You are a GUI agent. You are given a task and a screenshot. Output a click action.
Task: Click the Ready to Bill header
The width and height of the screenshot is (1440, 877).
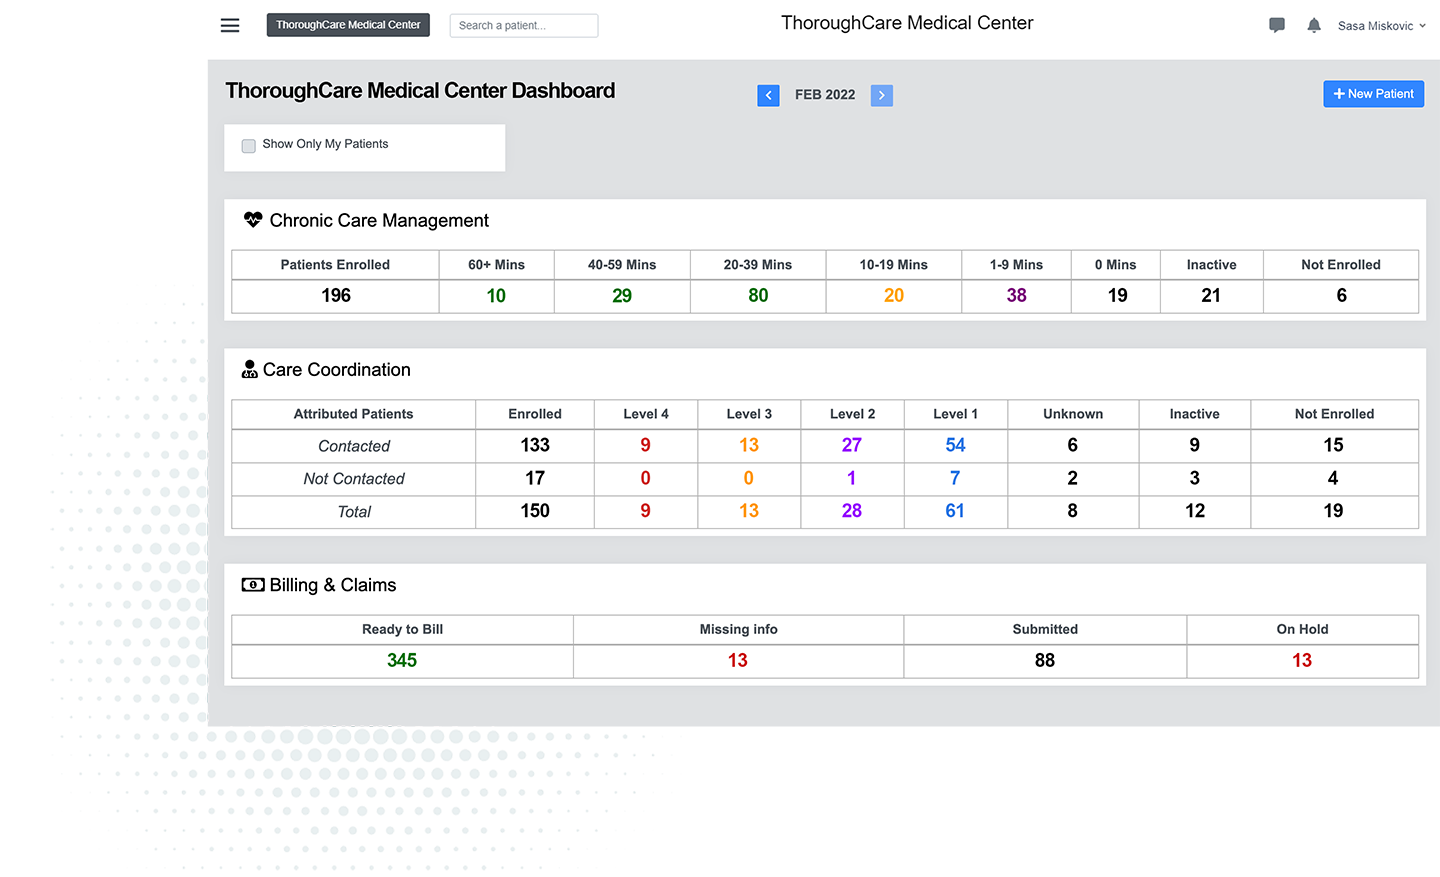[402, 629]
